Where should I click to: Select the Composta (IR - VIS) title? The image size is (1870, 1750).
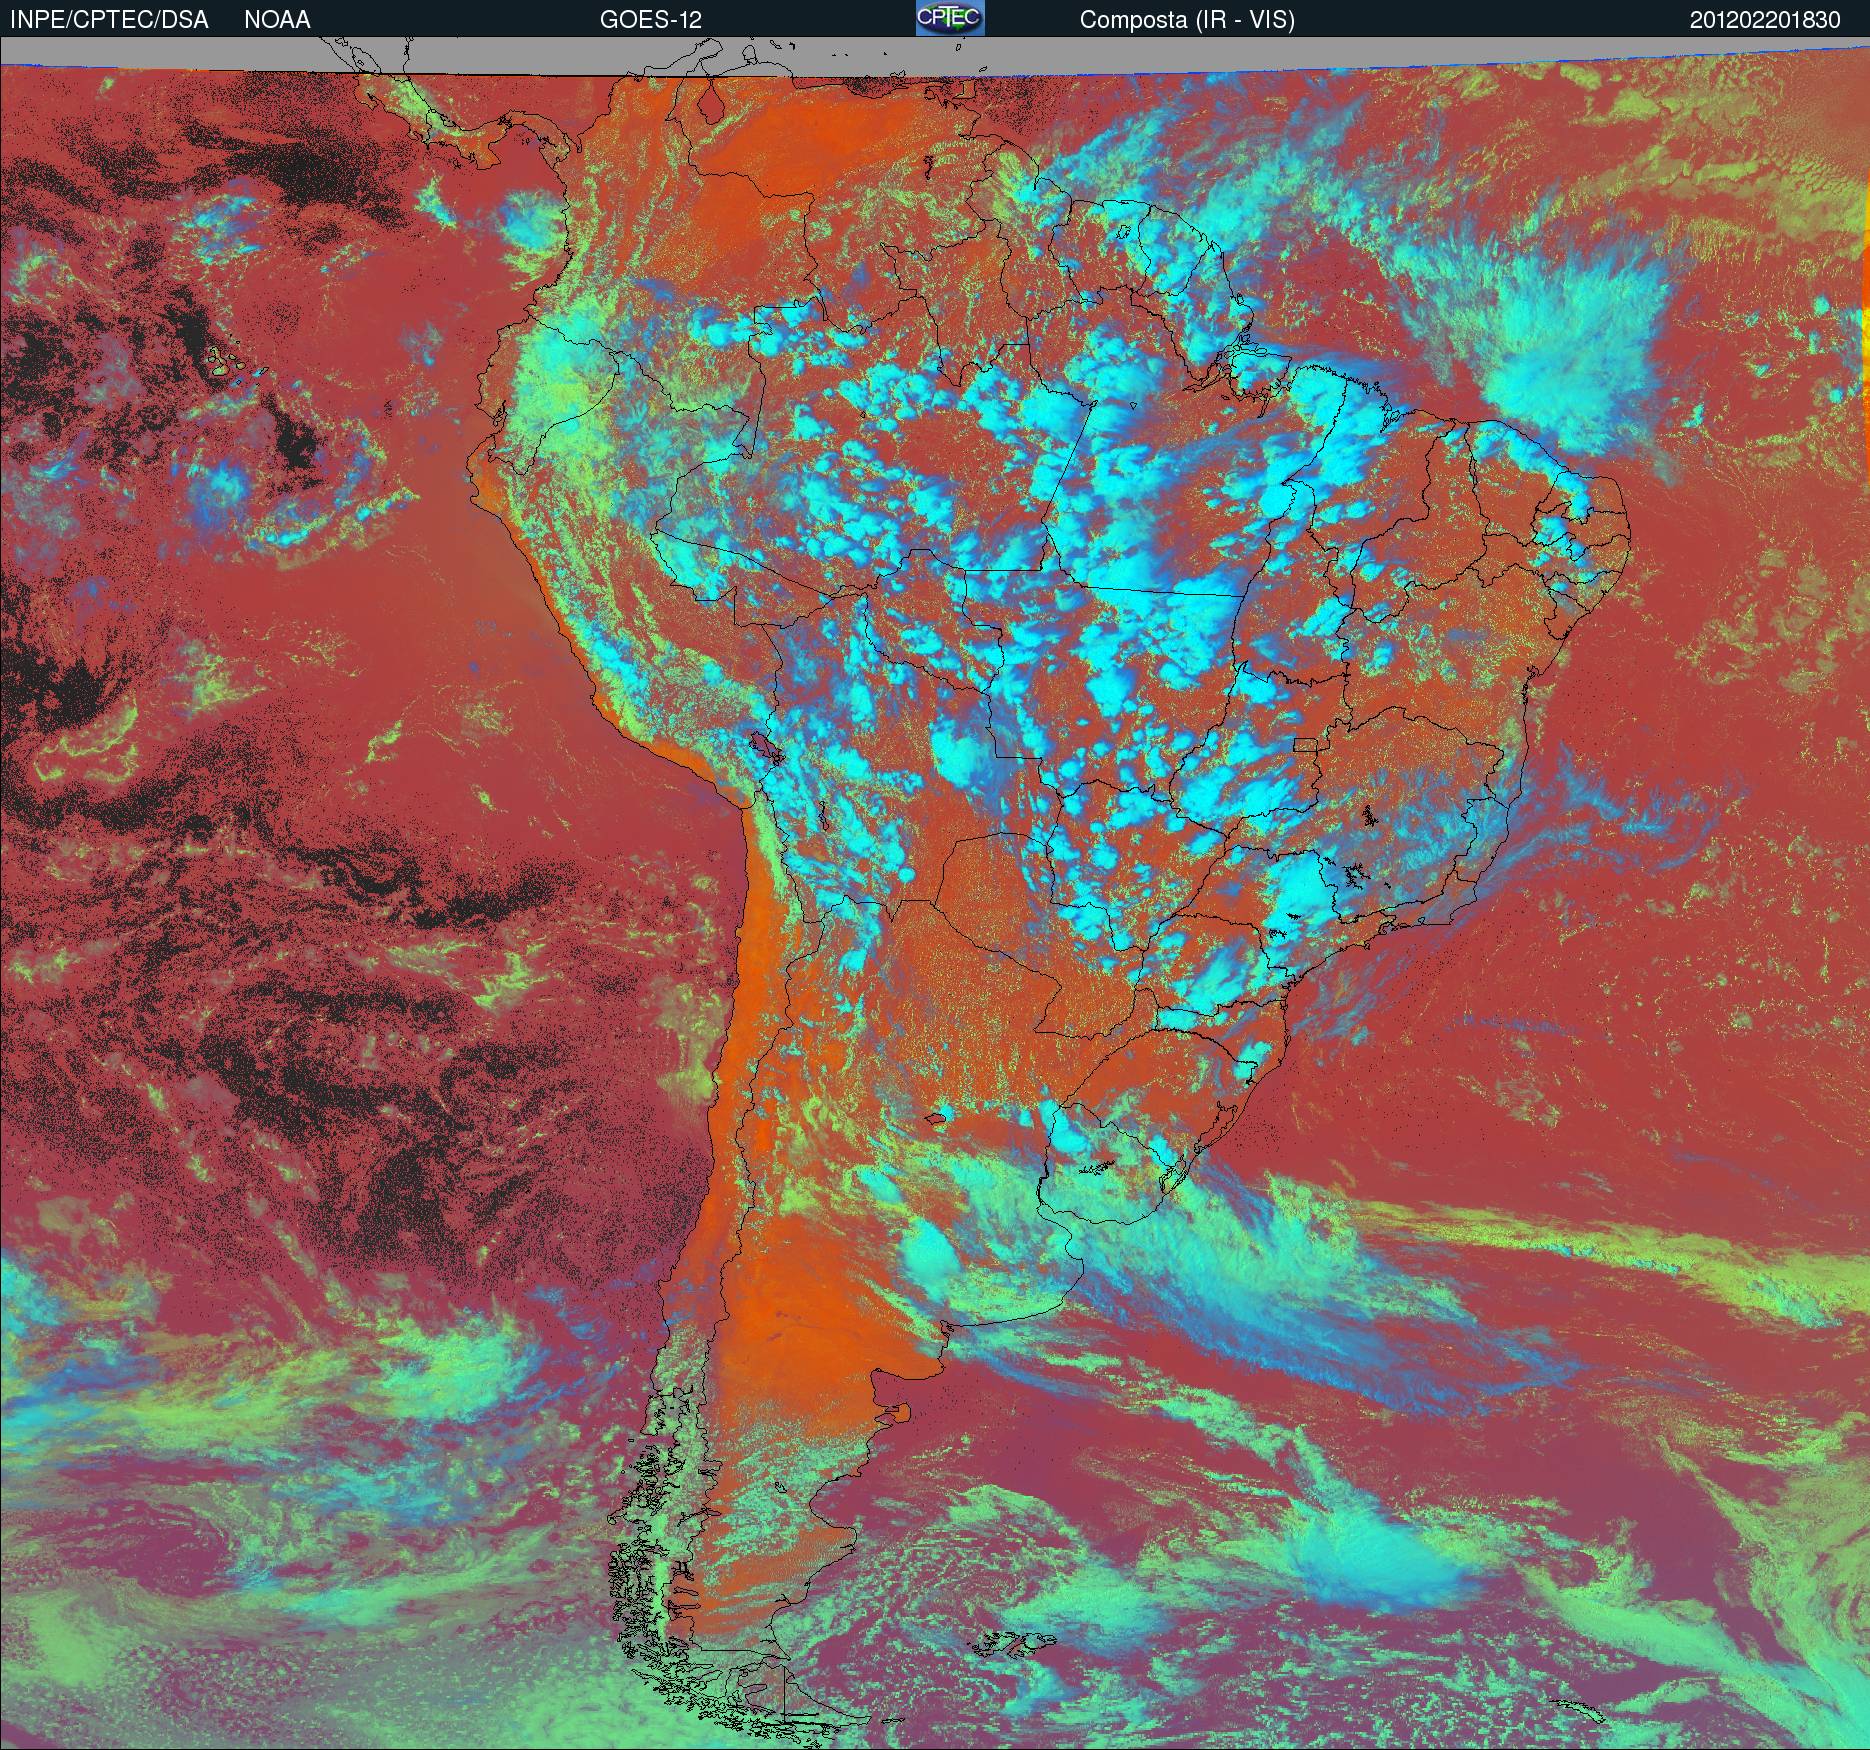pyautogui.click(x=1187, y=20)
